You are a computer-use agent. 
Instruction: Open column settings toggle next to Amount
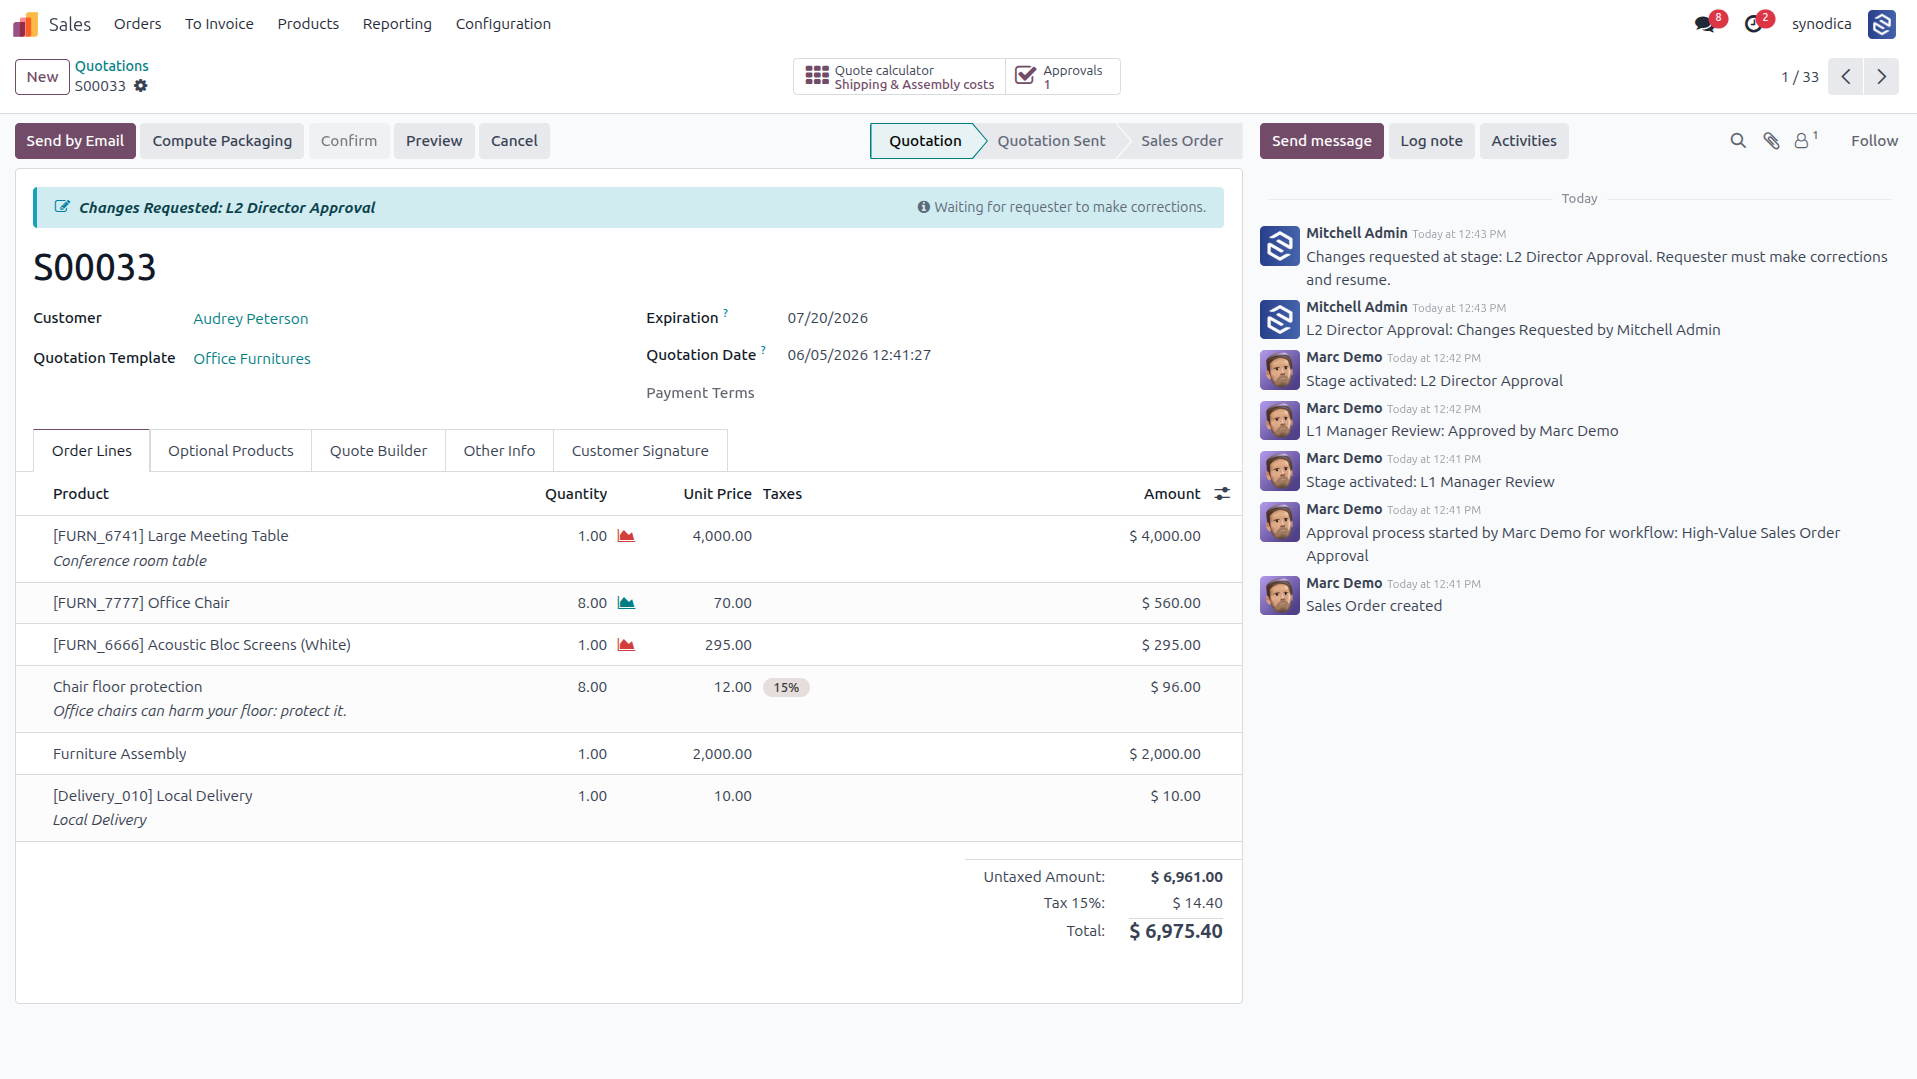pos(1222,494)
